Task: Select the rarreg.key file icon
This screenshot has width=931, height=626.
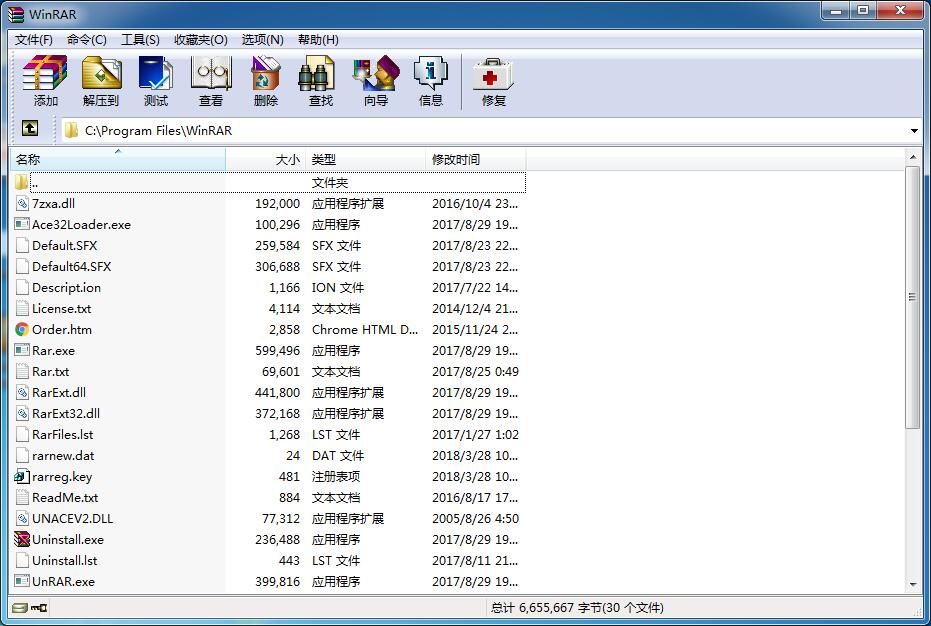Action: click(x=22, y=476)
